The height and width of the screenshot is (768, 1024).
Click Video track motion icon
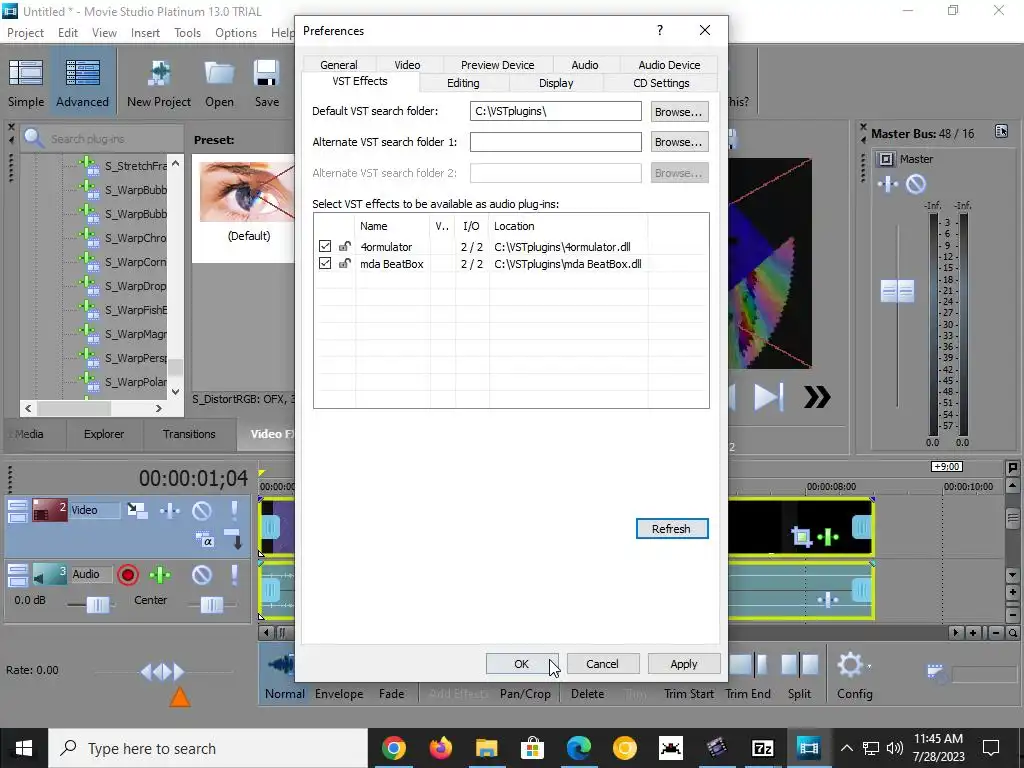(x=137, y=510)
